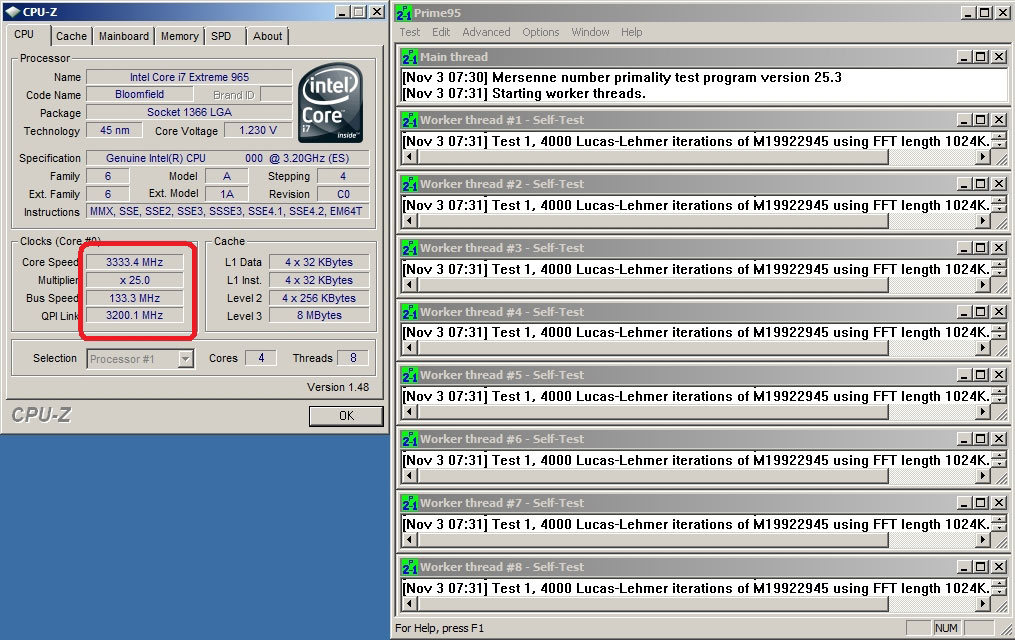Minimize the Worker thread #3 window
The image size is (1015, 640).
[x=965, y=248]
